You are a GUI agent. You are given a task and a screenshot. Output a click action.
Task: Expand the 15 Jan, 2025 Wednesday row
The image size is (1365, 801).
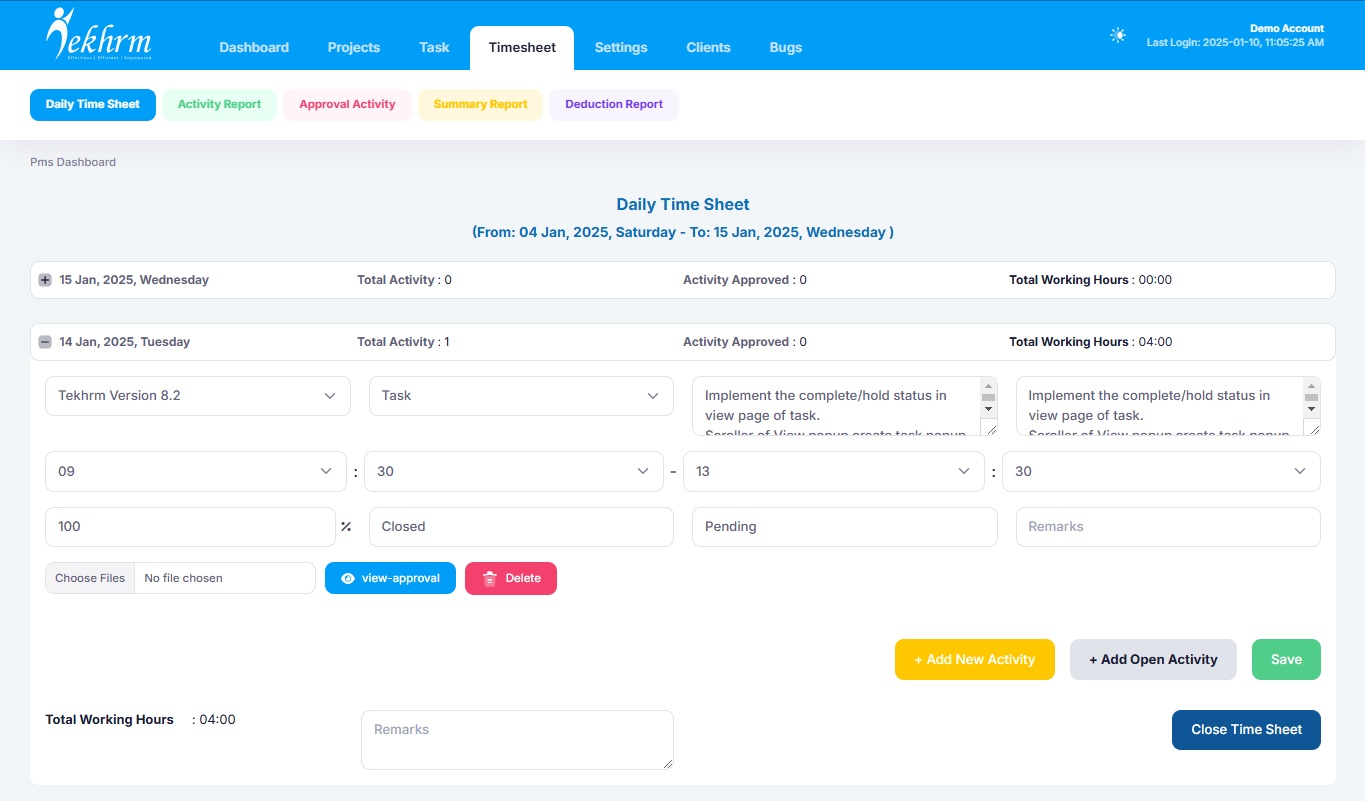point(45,280)
